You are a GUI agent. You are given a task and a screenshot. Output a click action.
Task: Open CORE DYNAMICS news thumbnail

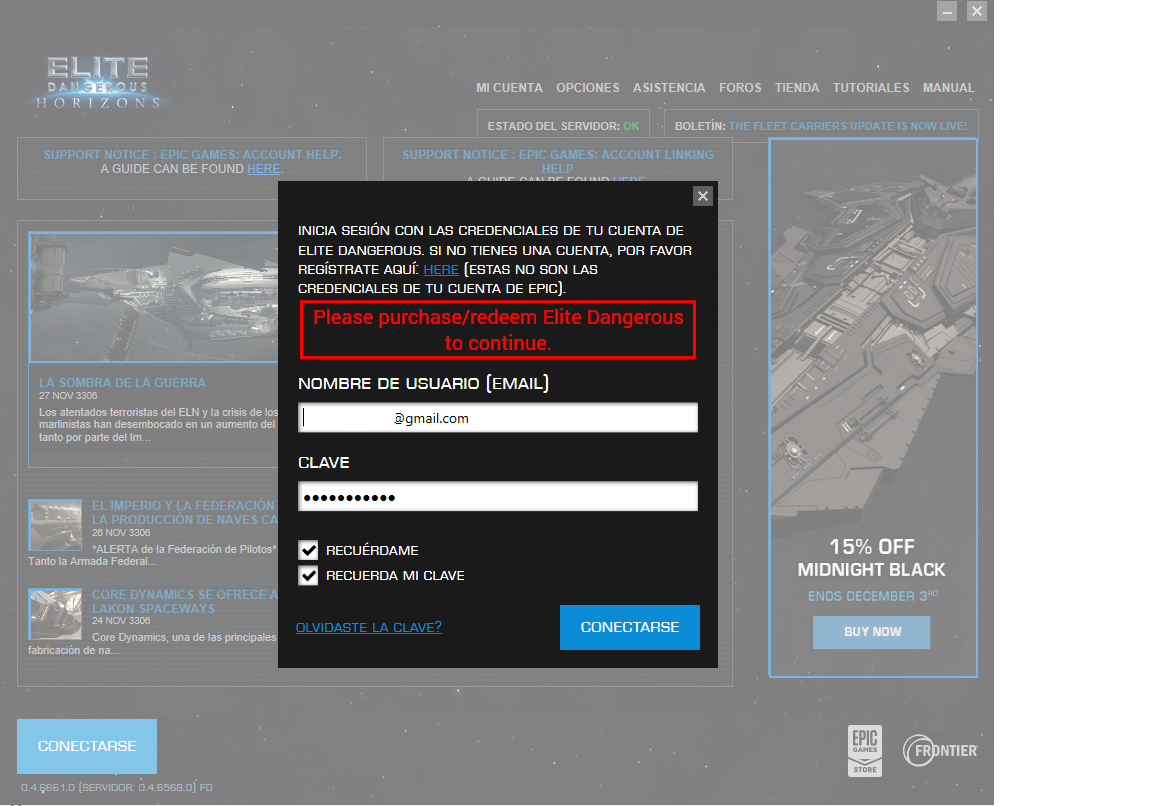(x=55, y=614)
